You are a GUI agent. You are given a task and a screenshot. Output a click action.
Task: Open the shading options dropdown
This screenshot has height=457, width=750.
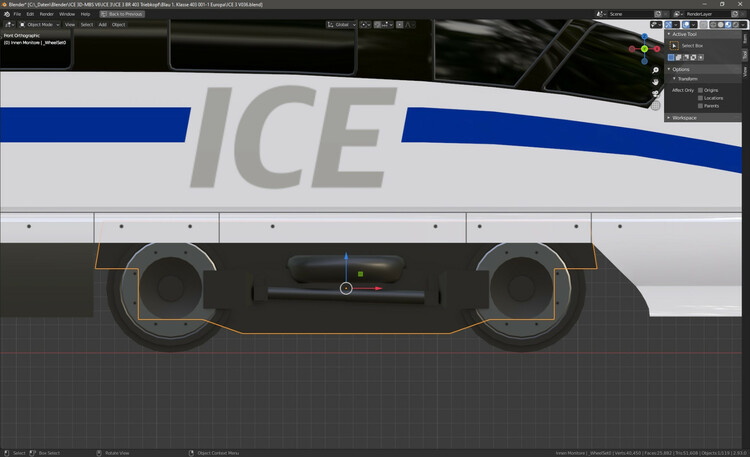pos(743,24)
